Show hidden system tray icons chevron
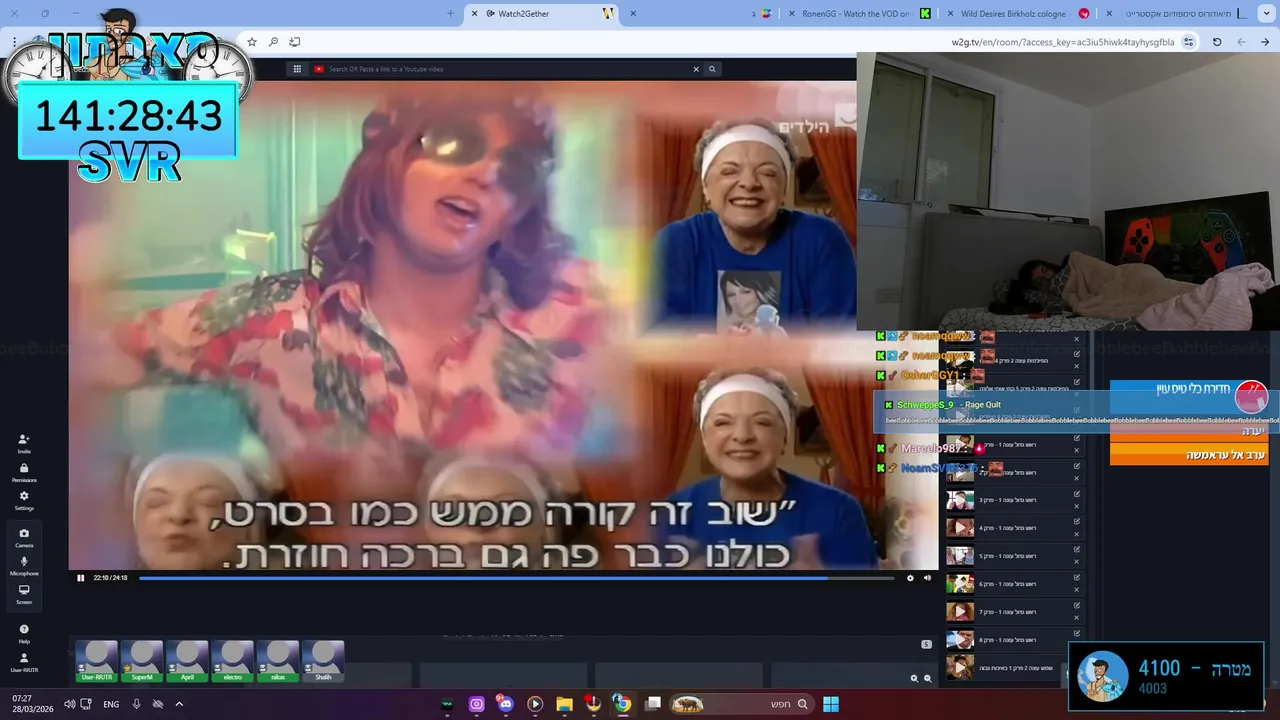 (179, 704)
